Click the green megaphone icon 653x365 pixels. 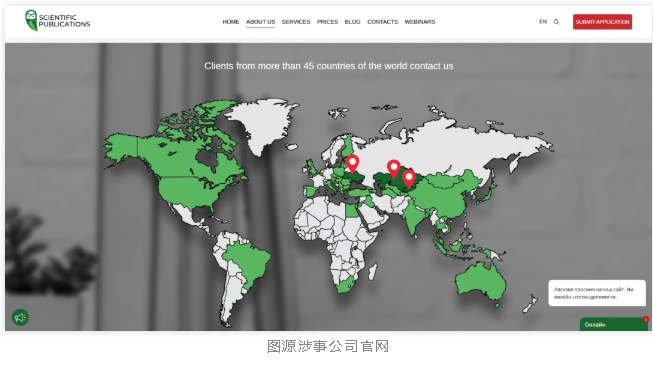click(20, 318)
